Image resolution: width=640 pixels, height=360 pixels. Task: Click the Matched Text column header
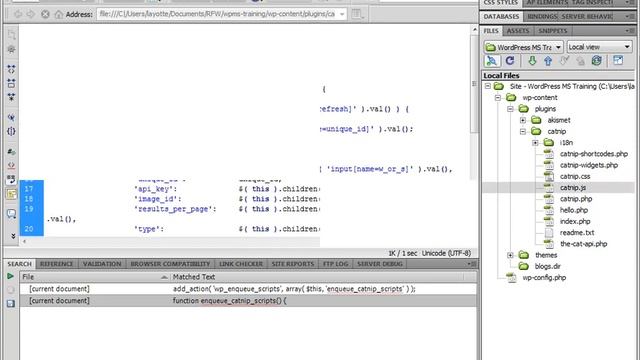coord(317,277)
